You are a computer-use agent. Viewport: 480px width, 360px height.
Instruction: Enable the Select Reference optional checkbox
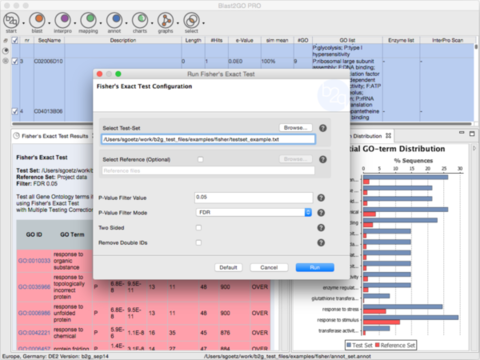click(200, 159)
